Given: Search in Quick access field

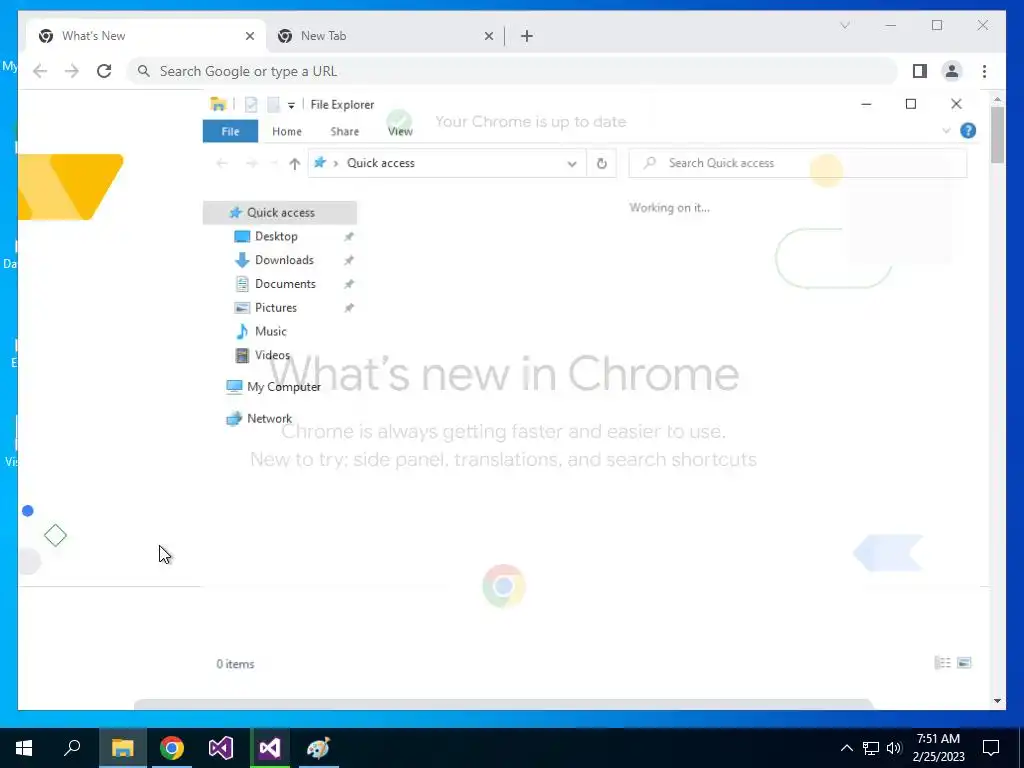Looking at the screenshot, I should click(x=797, y=163).
